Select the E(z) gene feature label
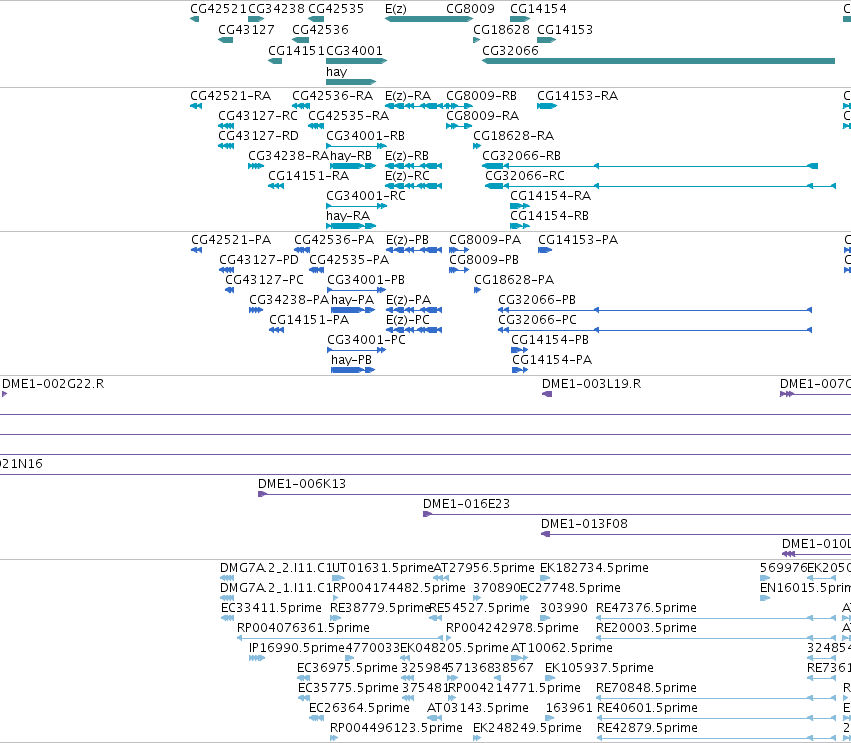 tap(396, 9)
